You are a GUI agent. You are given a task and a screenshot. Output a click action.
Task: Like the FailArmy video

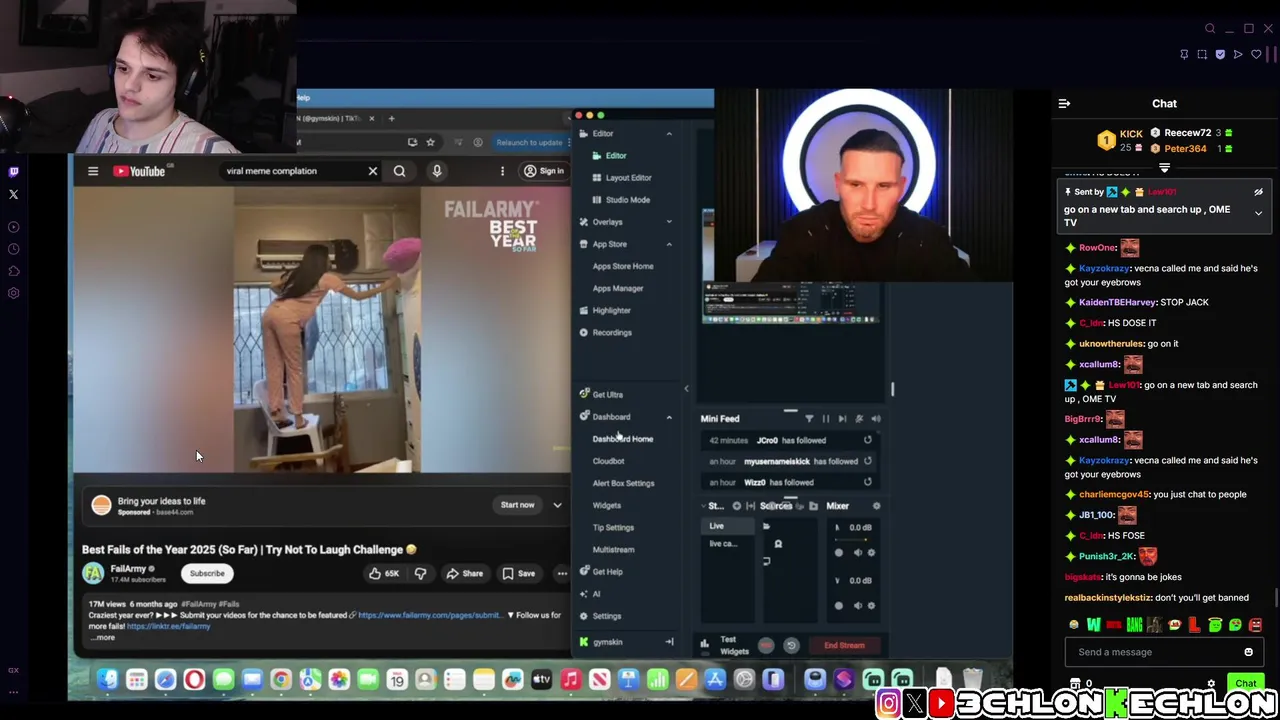(x=384, y=574)
